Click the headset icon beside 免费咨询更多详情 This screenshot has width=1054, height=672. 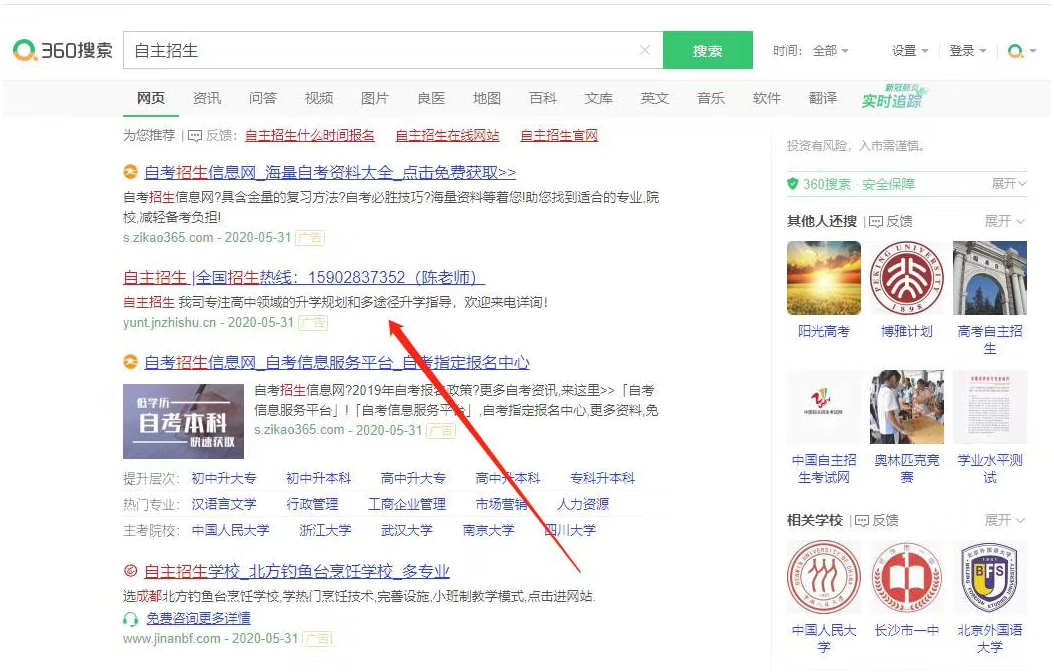point(131,618)
